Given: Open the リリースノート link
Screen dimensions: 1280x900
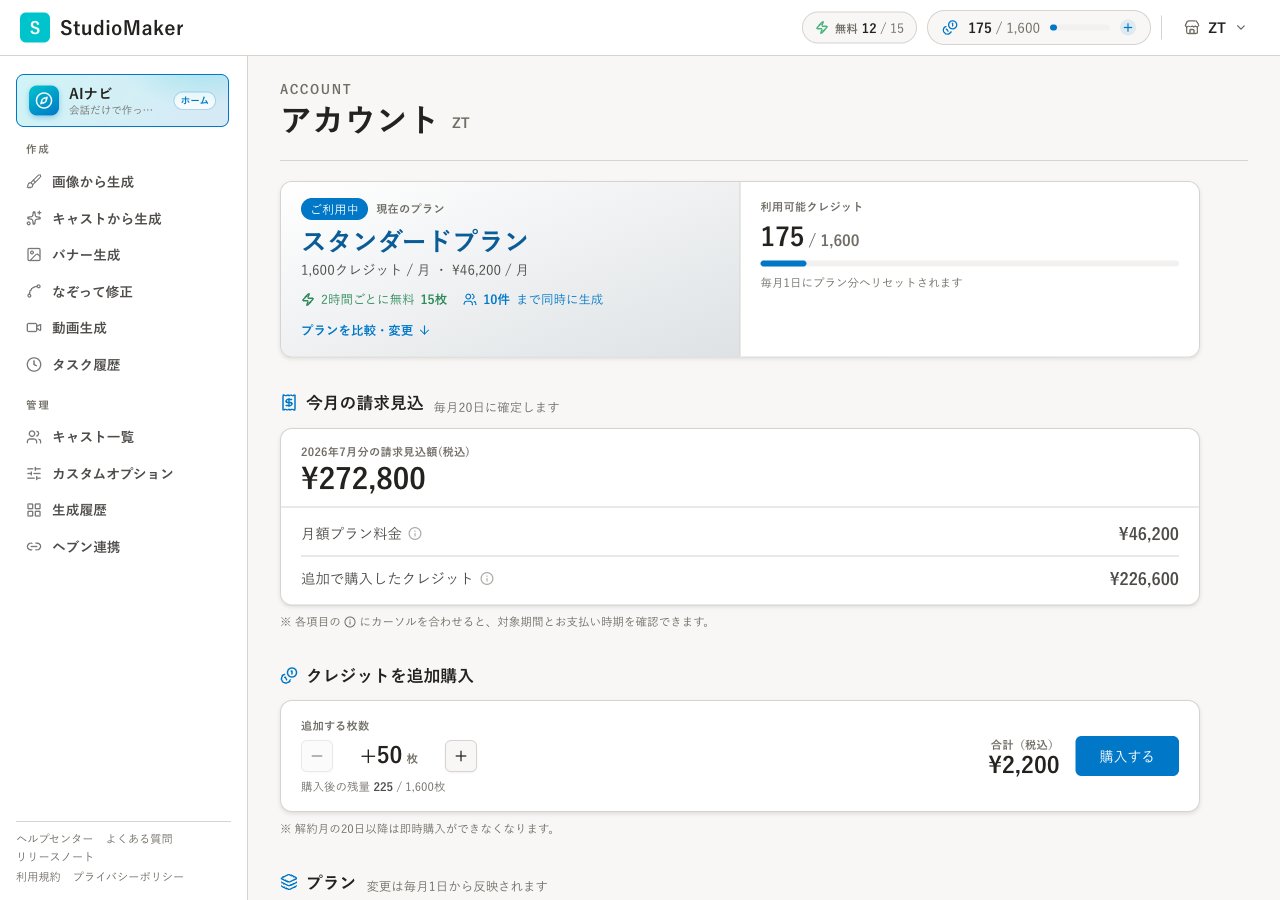Looking at the screenshot, I should coord(55,856).
